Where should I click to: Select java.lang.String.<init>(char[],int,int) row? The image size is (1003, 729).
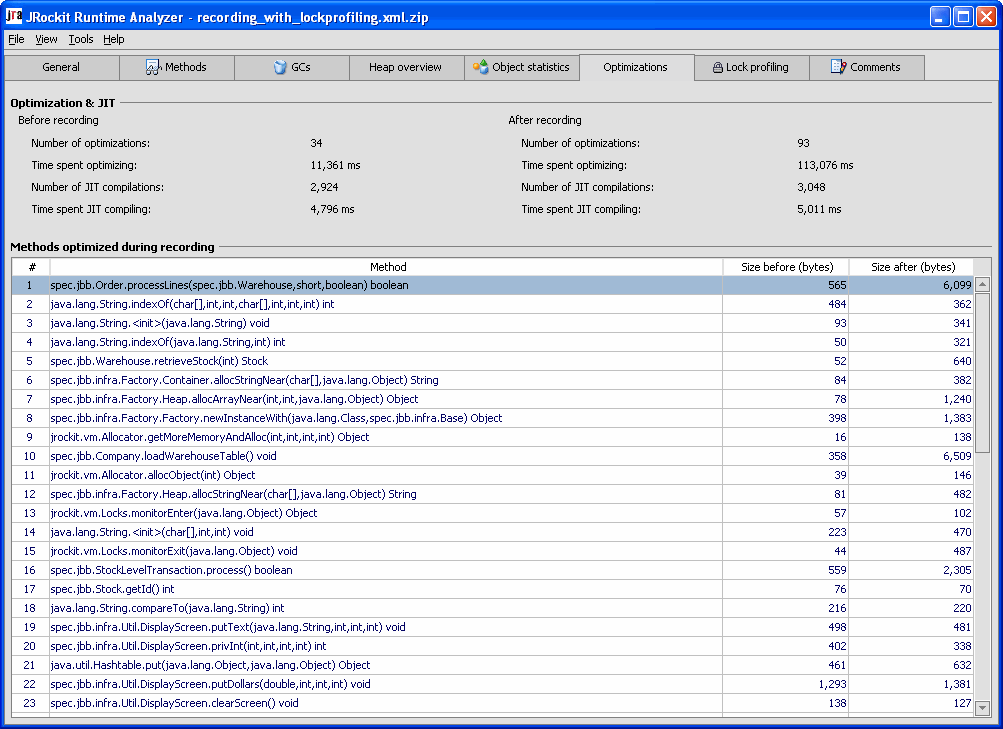(494, 532)
